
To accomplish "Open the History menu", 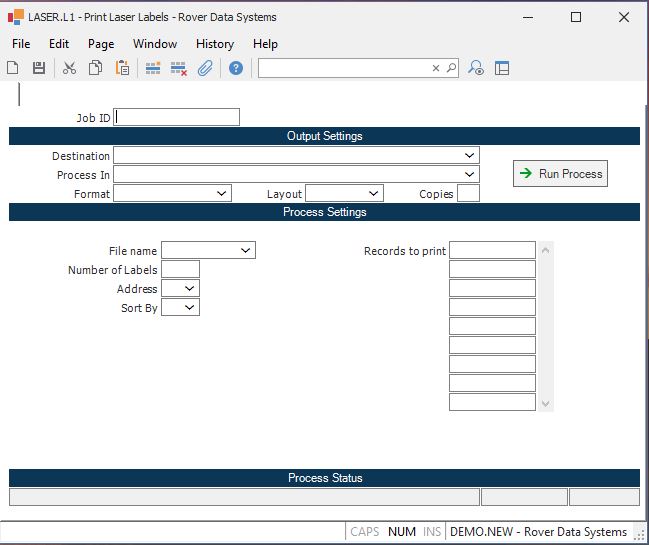I will coord(215,44).
